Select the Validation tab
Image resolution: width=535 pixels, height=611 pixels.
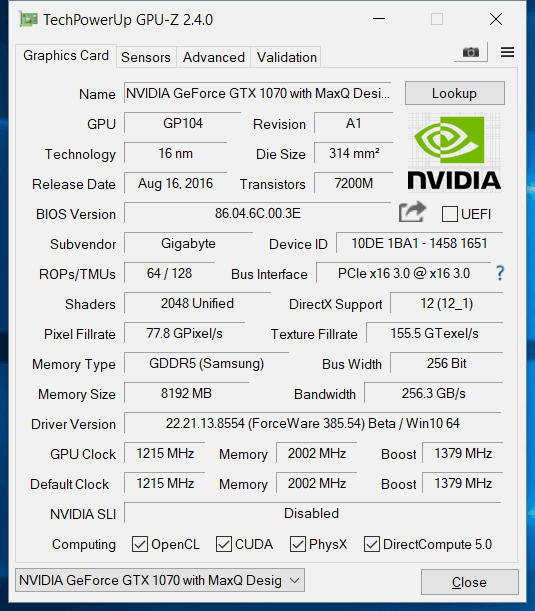point(286,57)
